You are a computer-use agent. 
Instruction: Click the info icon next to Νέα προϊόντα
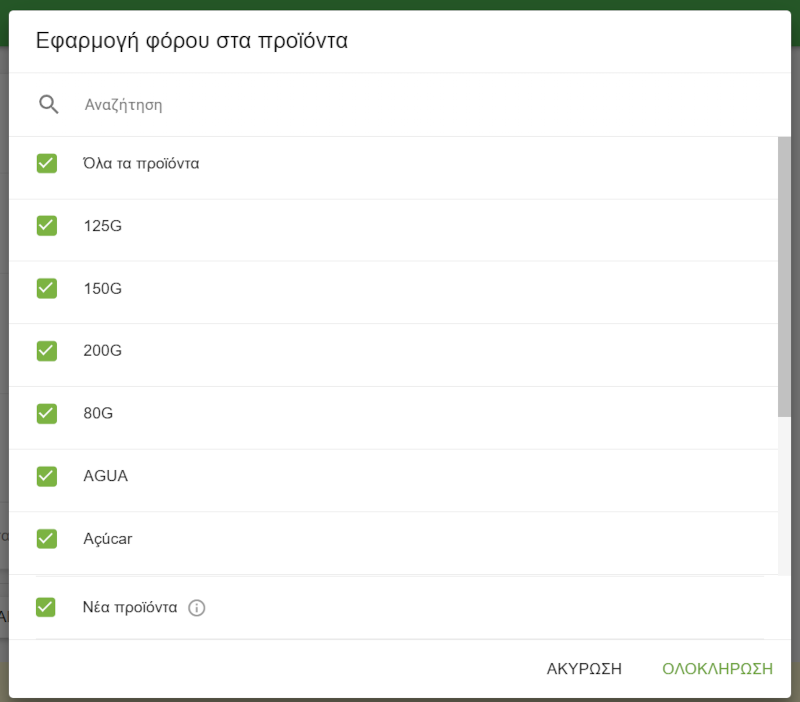point(197,607)
